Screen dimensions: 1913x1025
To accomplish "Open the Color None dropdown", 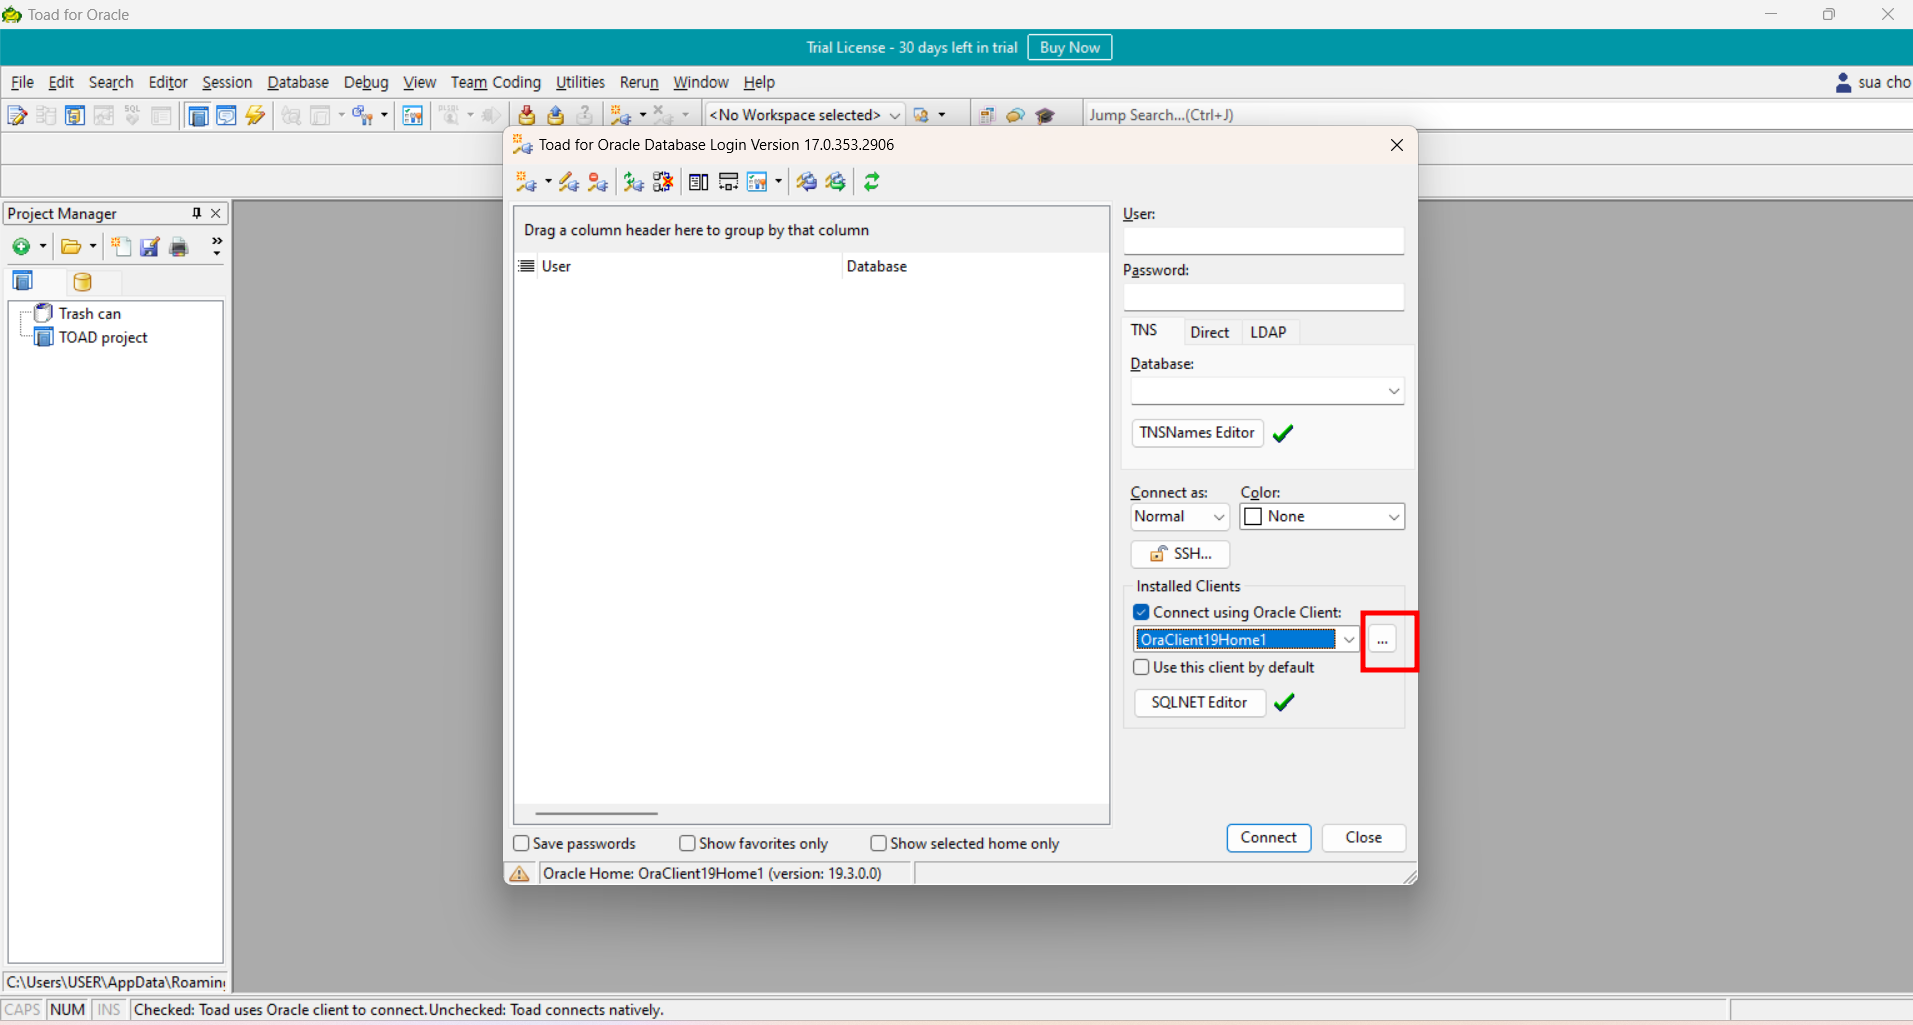I will pyautogui.click(x=1394, y=517).
